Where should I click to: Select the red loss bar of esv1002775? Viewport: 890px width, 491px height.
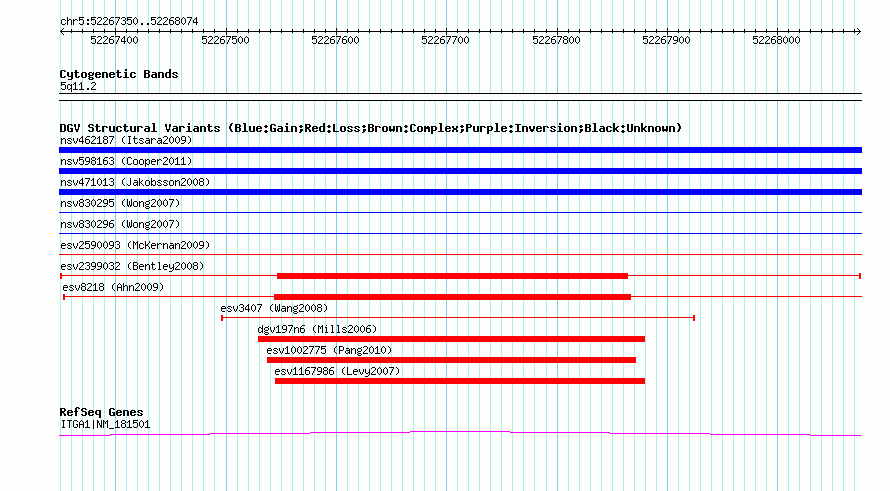click(x=451, y=360)
